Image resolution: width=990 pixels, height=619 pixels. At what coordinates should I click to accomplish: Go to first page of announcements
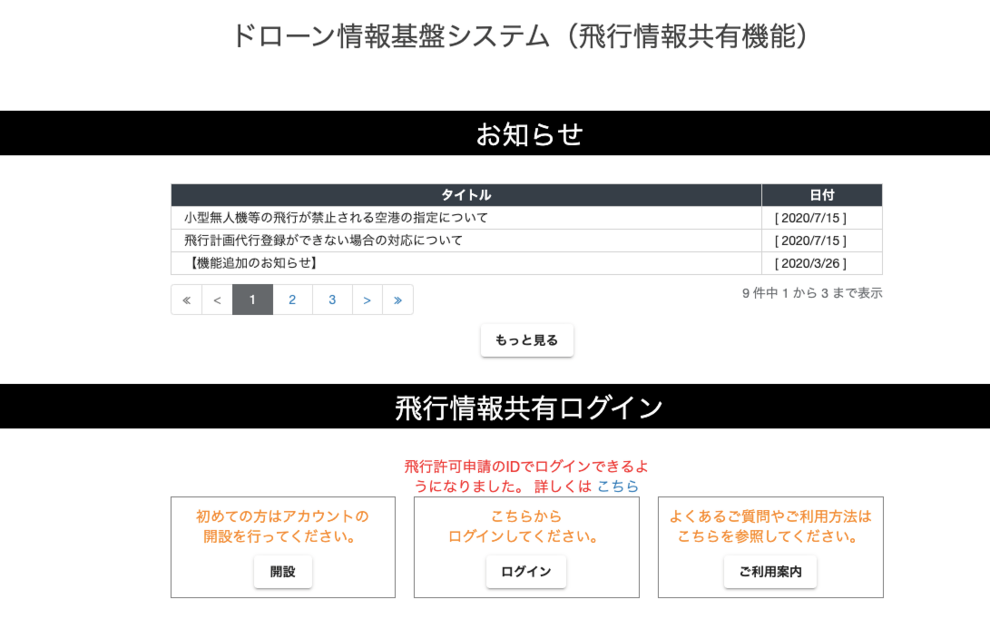point(187,300)
